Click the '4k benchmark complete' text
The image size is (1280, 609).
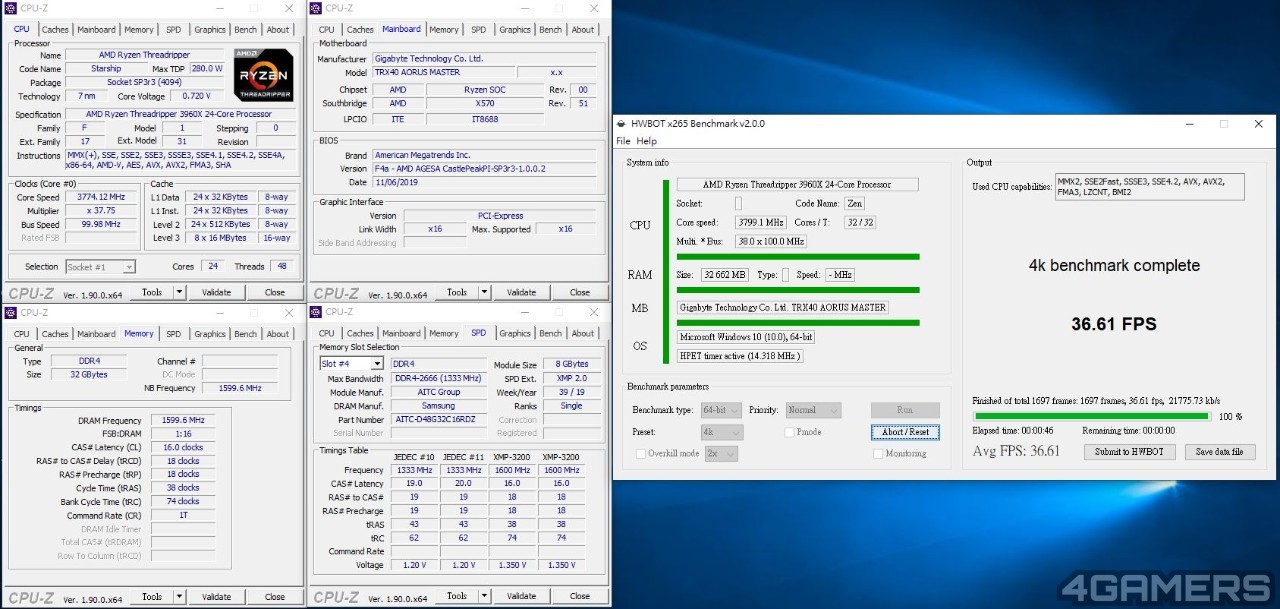(x=1114, y=265)
